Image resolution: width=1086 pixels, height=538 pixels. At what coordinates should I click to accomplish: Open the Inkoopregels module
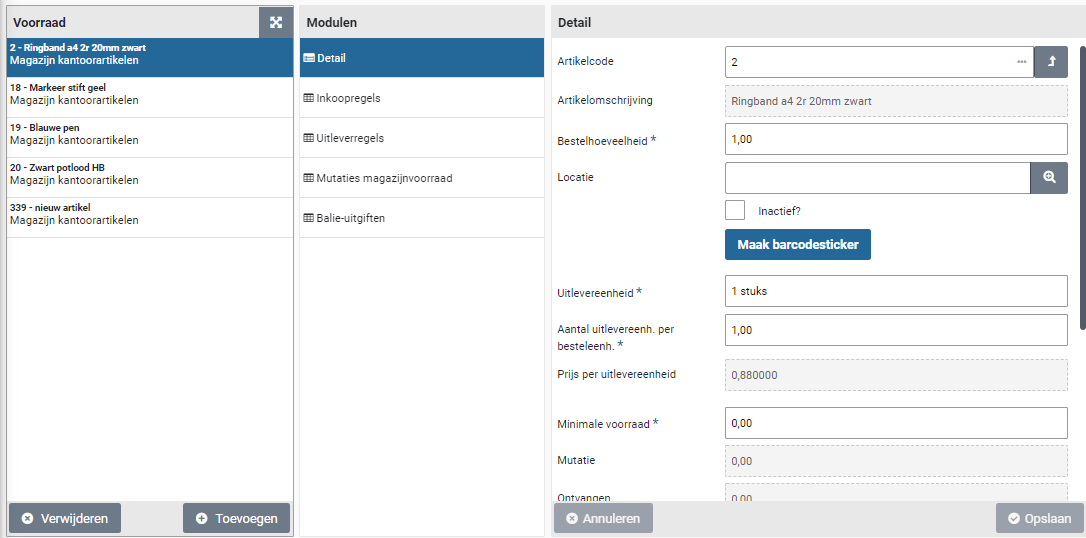coord(421,98)
